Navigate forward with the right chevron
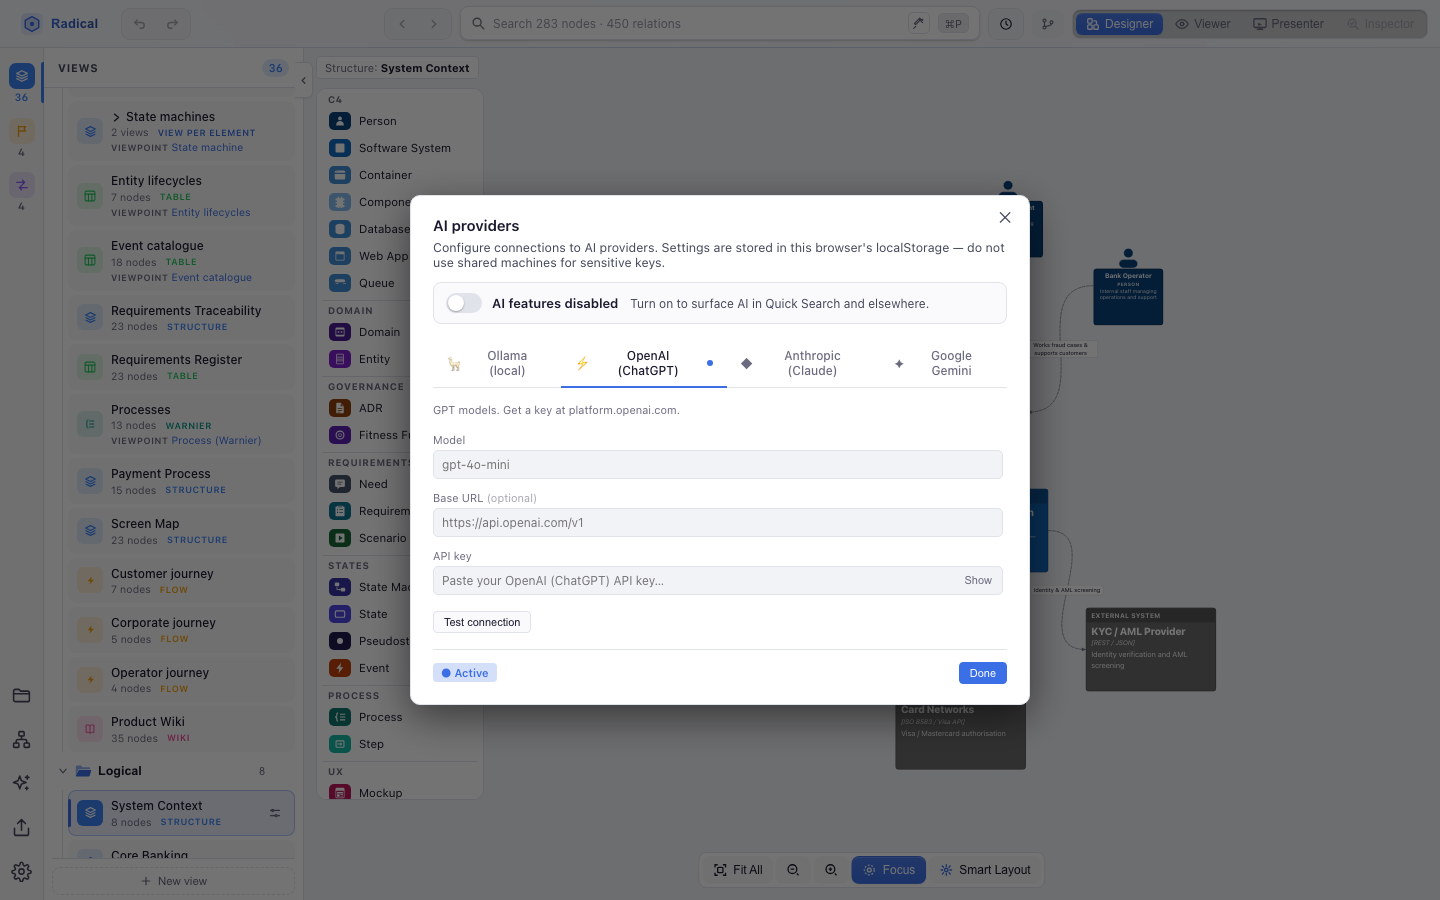Viewport: 1440px width, 900px height. [x=434, y=24]
